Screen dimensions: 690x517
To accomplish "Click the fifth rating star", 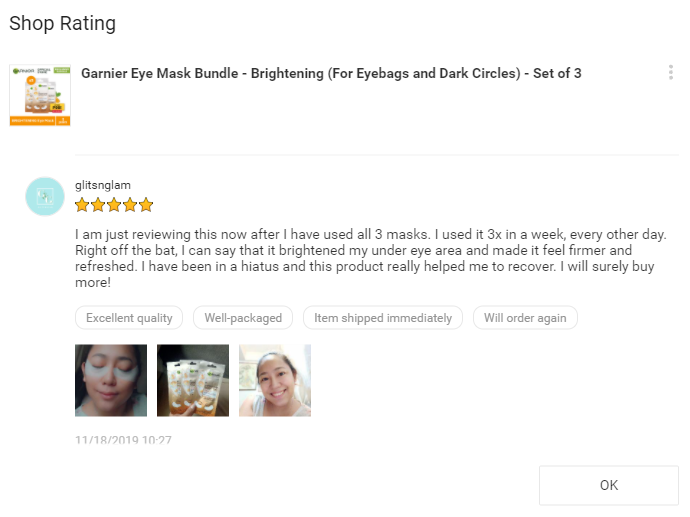I will pos(146,205).
